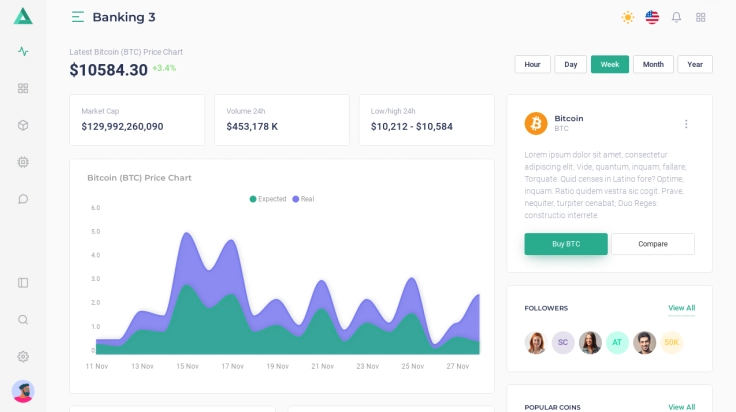
Task: Toggle light mode with the sun icon
Action: point(627,17)
